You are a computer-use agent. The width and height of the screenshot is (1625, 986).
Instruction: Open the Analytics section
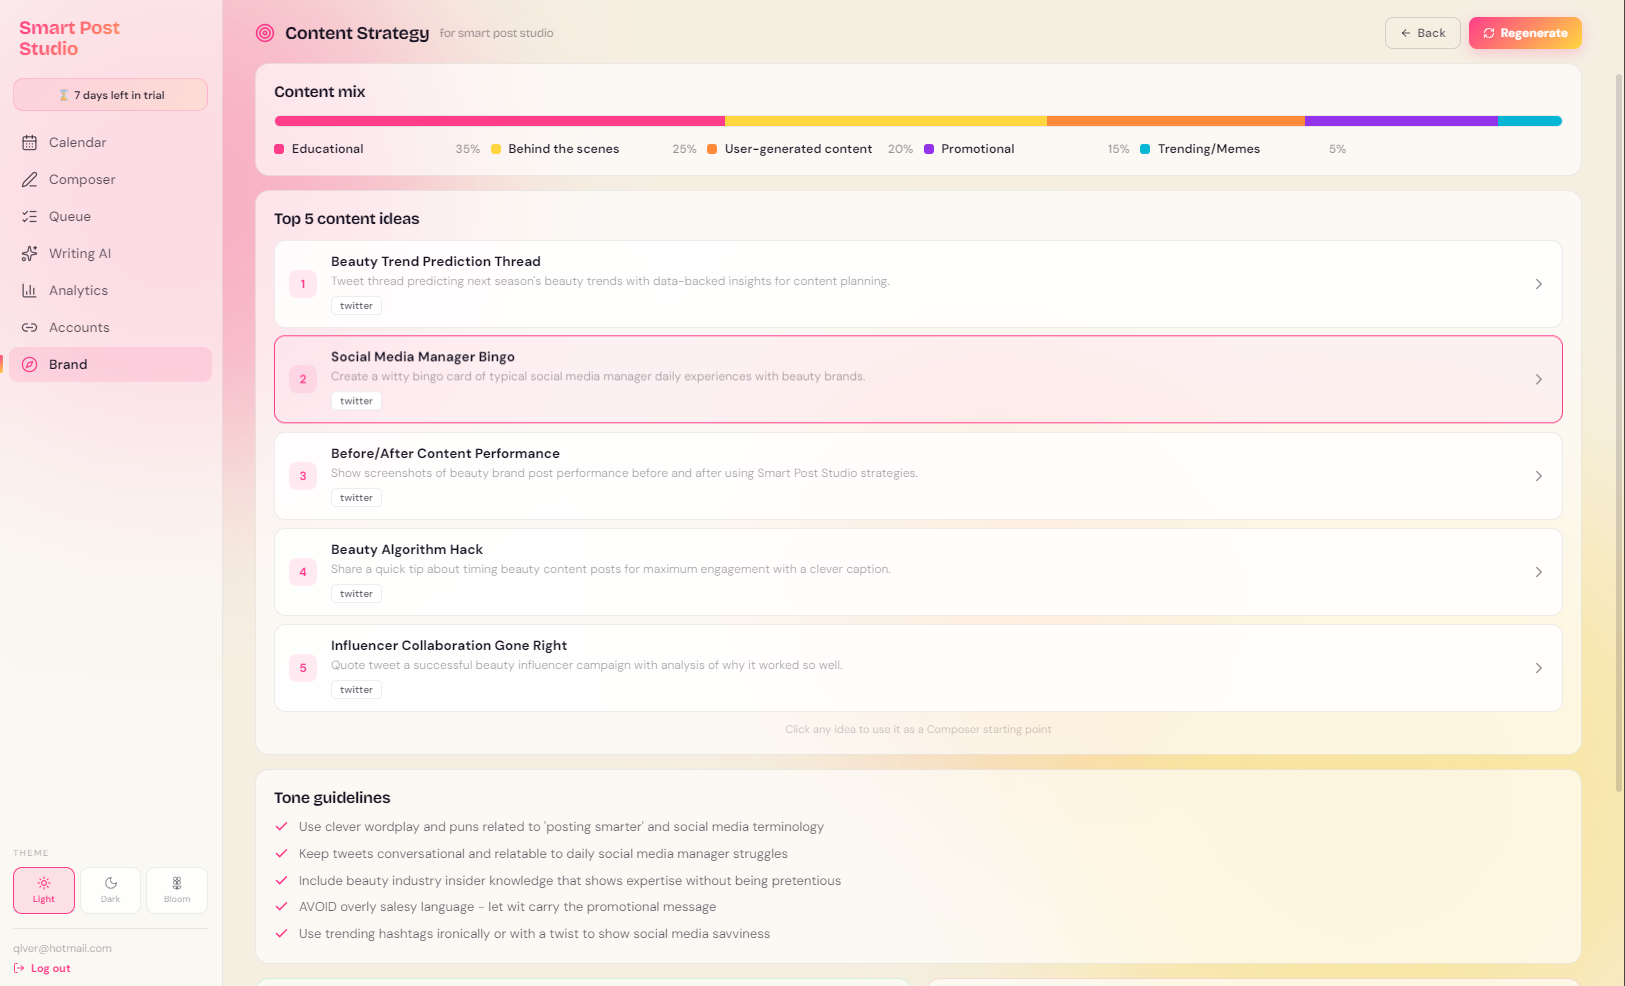tap(110, 291)
